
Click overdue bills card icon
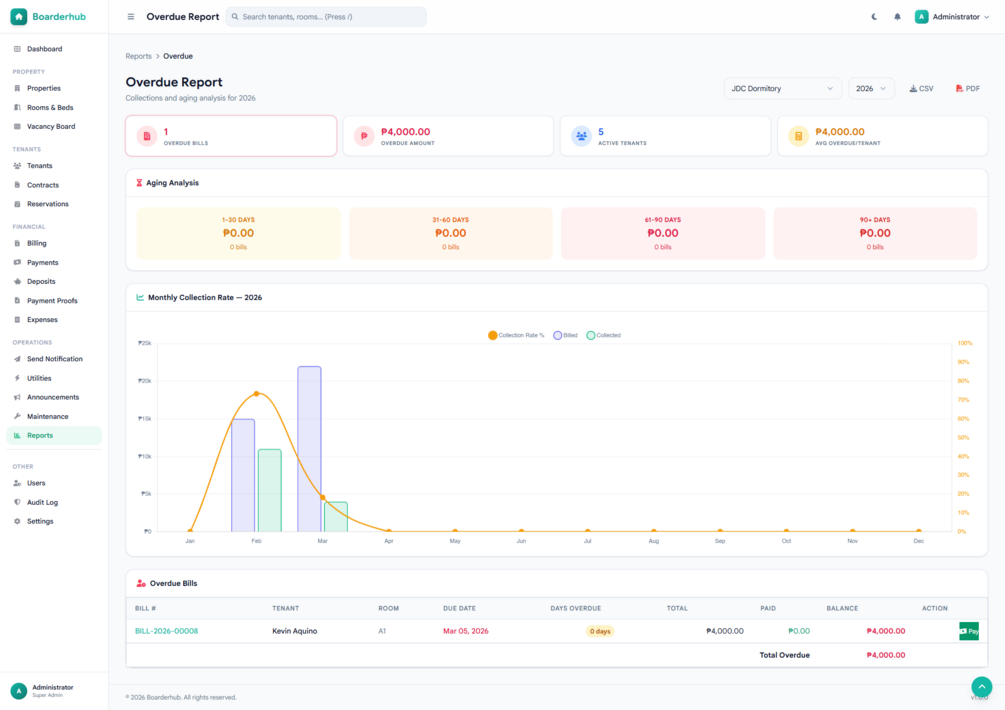point(147,136)
